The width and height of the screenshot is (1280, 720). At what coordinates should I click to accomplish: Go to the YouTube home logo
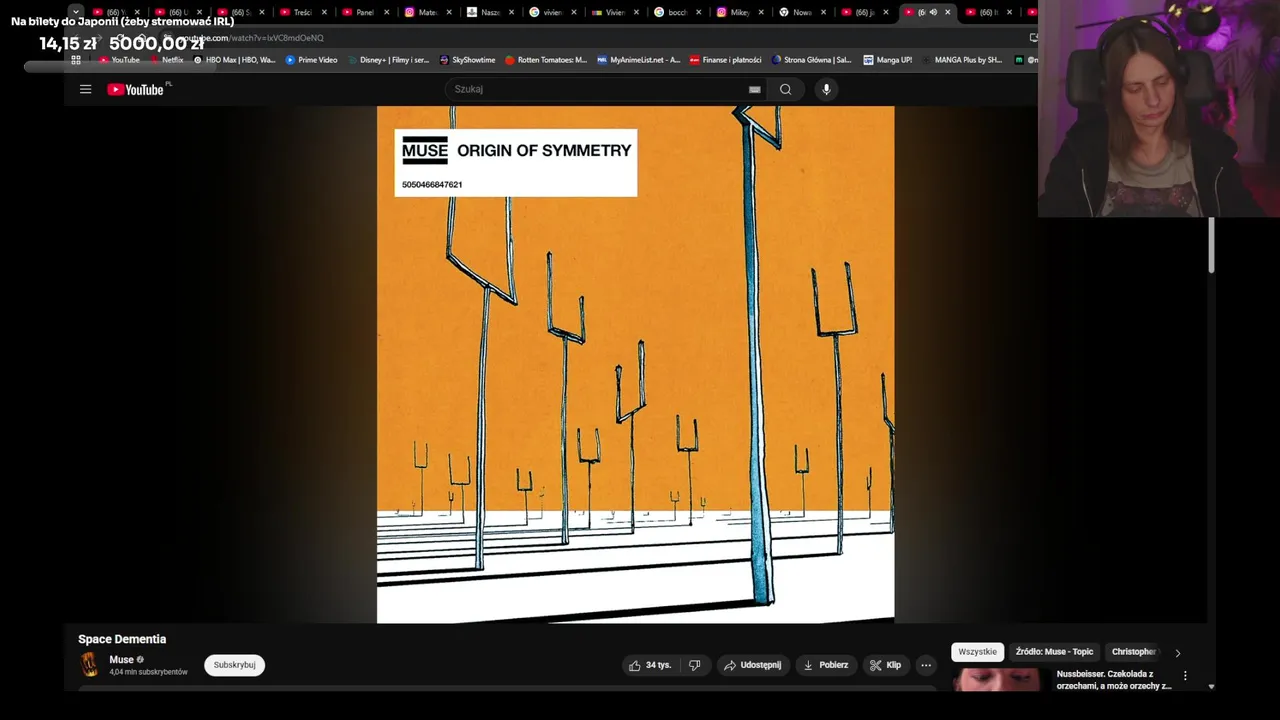click(x=135, y=89)
